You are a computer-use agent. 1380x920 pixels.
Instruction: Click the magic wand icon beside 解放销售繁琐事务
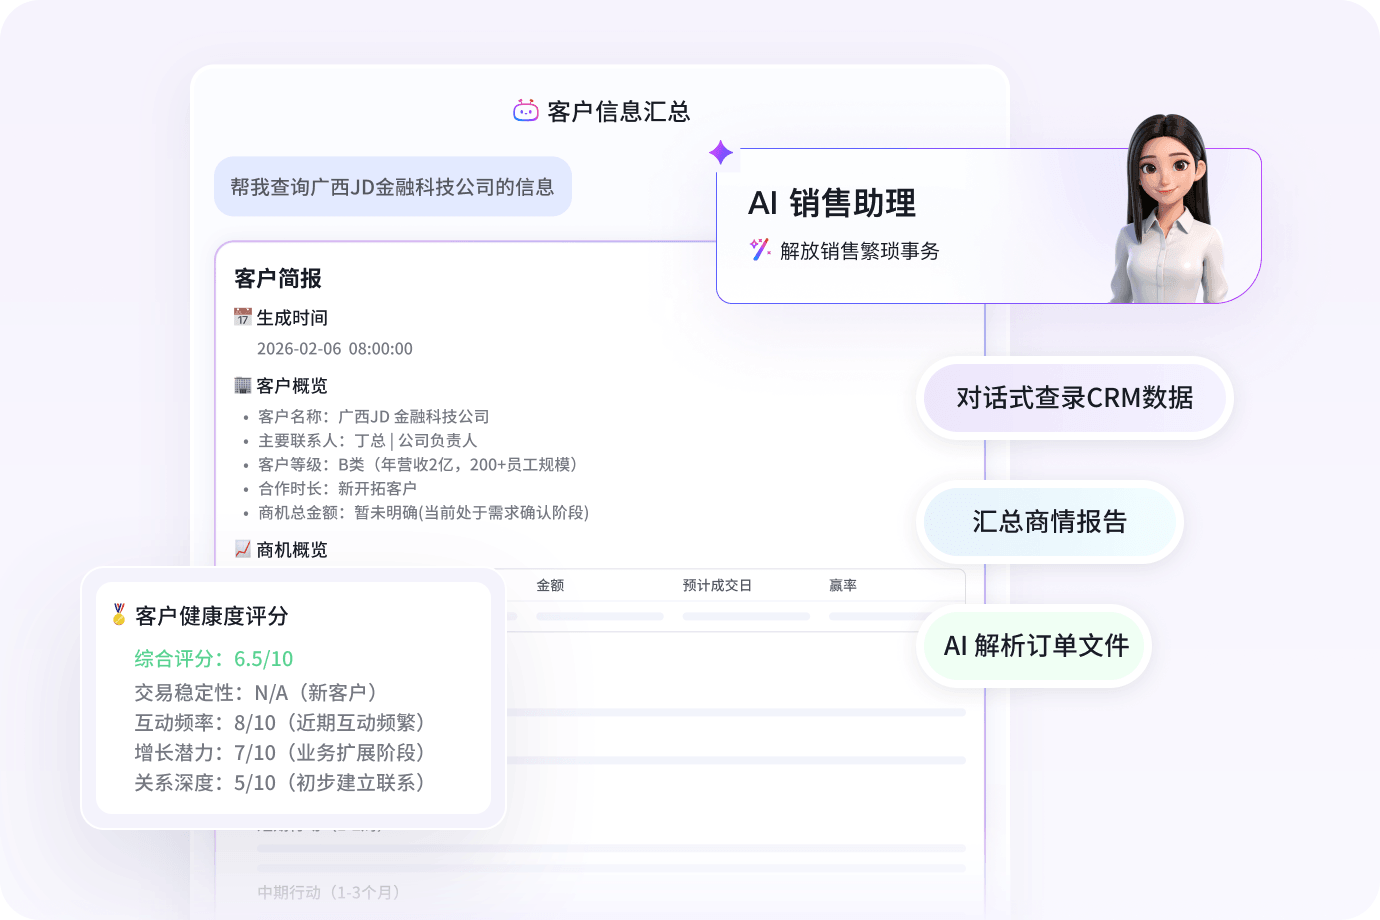pos(760,249)
